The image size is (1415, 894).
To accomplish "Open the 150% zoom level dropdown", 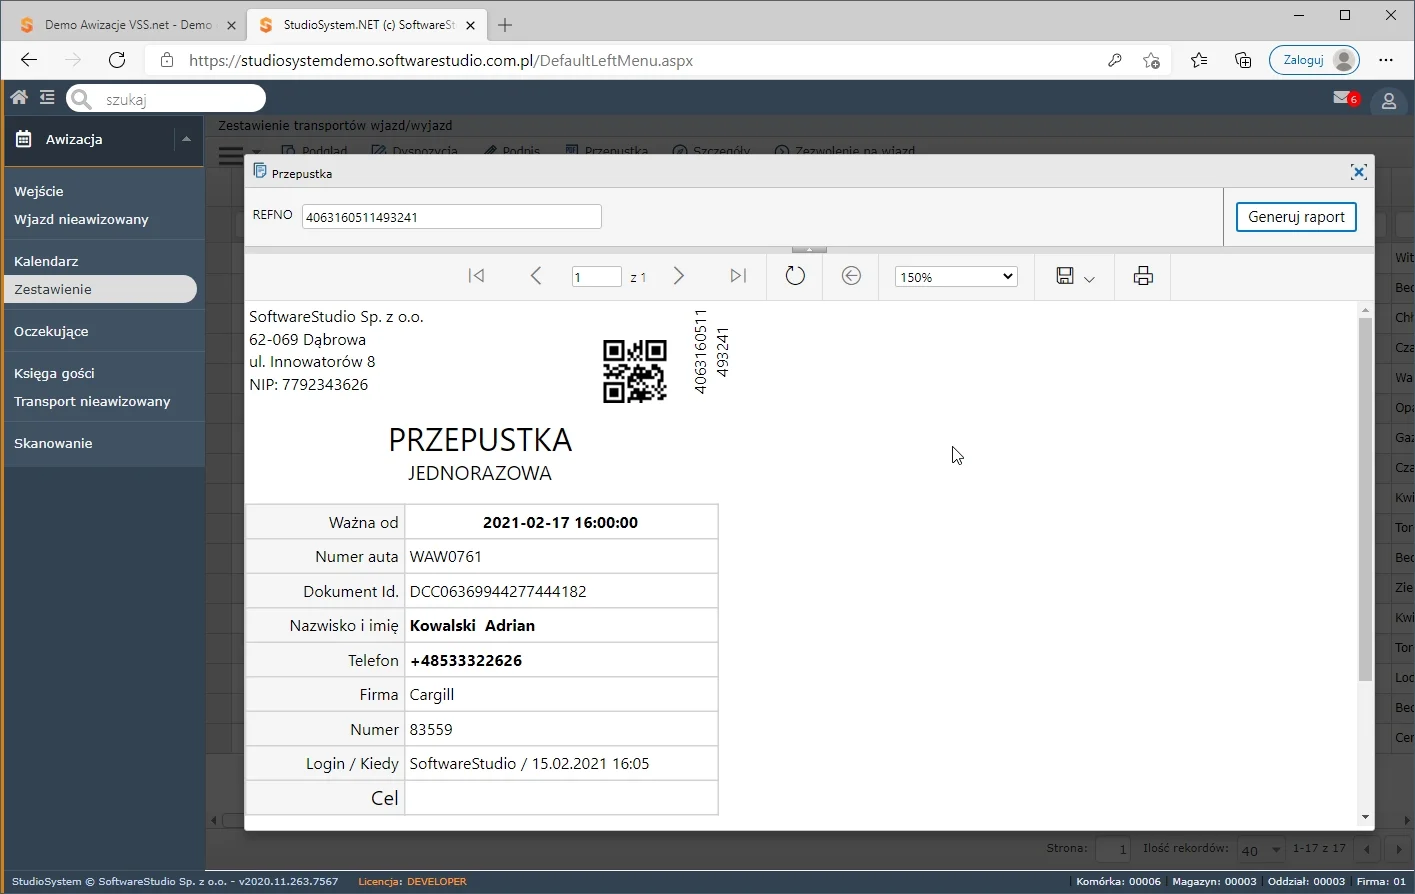I will coord(956,277).
